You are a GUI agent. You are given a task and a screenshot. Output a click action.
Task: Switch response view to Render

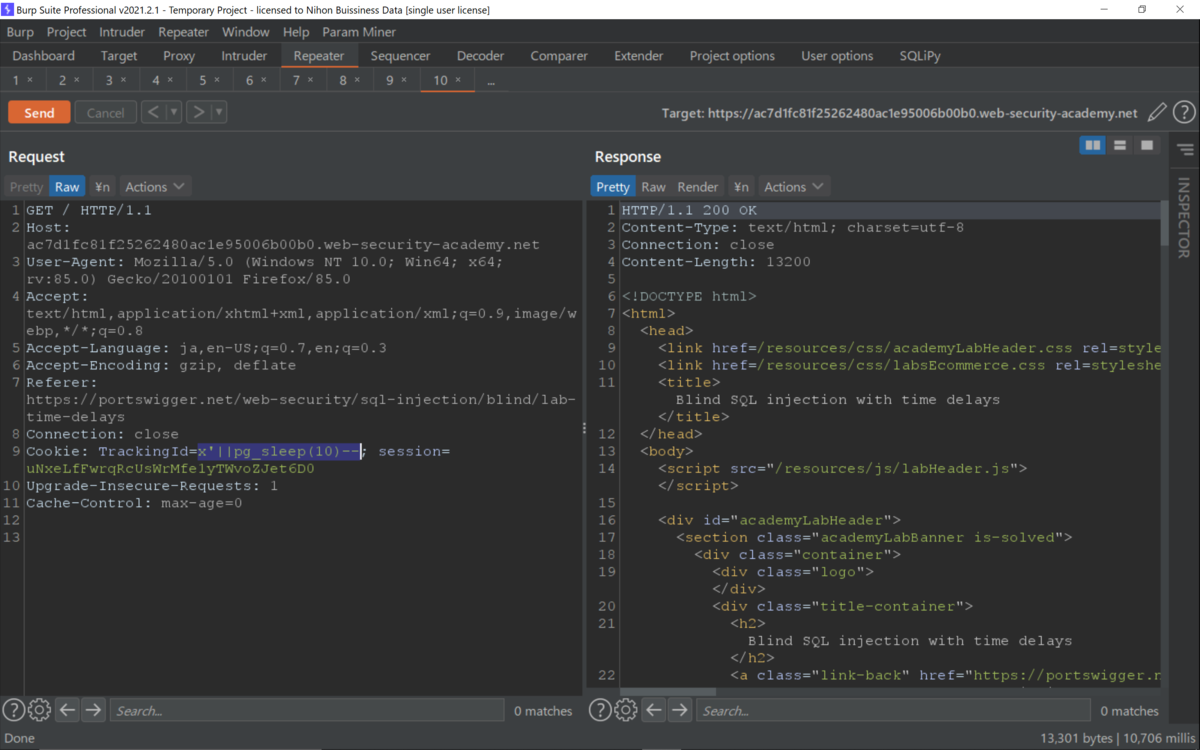tap(698, 187)
